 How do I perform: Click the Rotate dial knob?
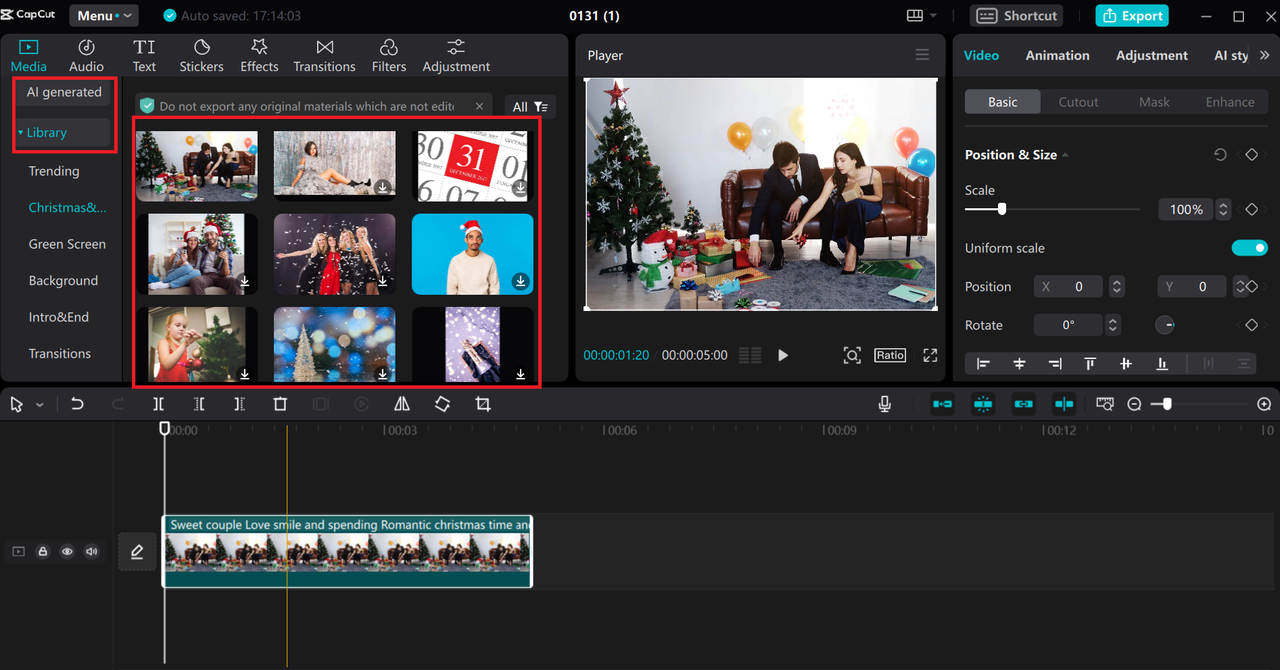point(1165,325)
